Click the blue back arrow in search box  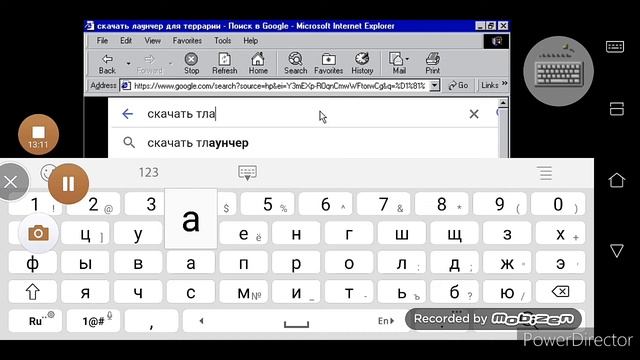(127, 114)
